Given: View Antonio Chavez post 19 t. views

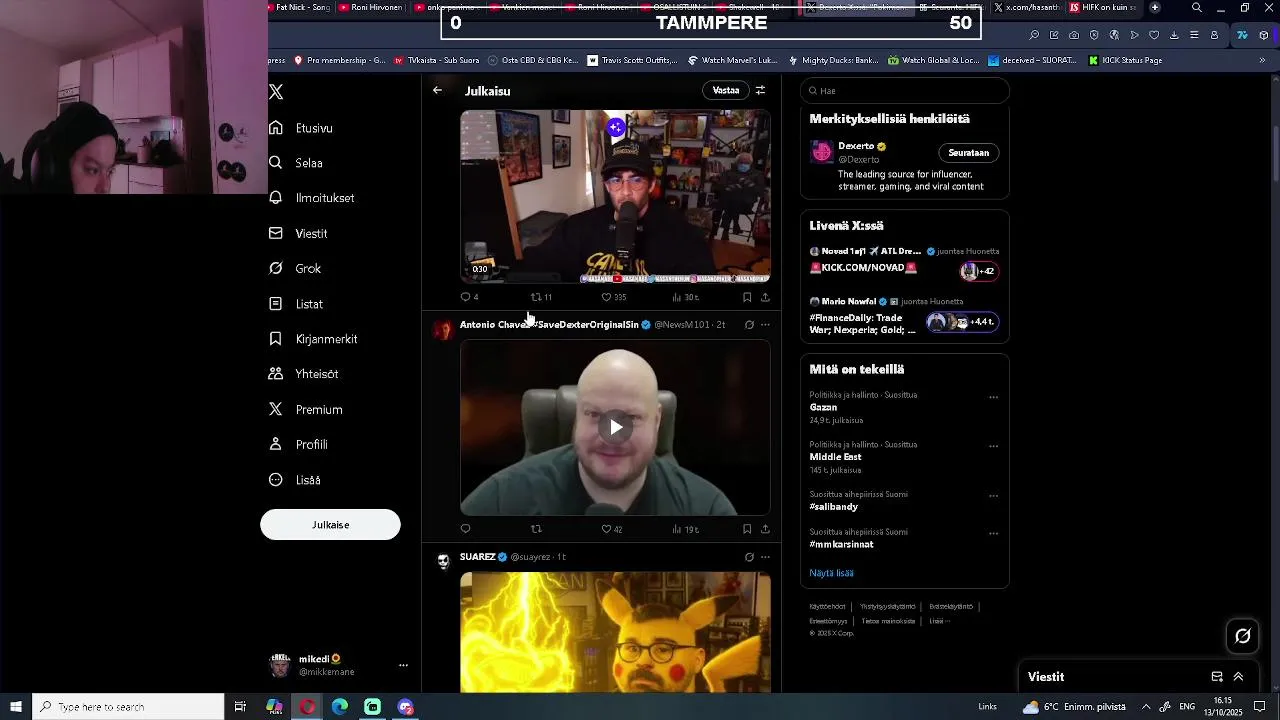Looking at the screenshot, I should (685, 529).
